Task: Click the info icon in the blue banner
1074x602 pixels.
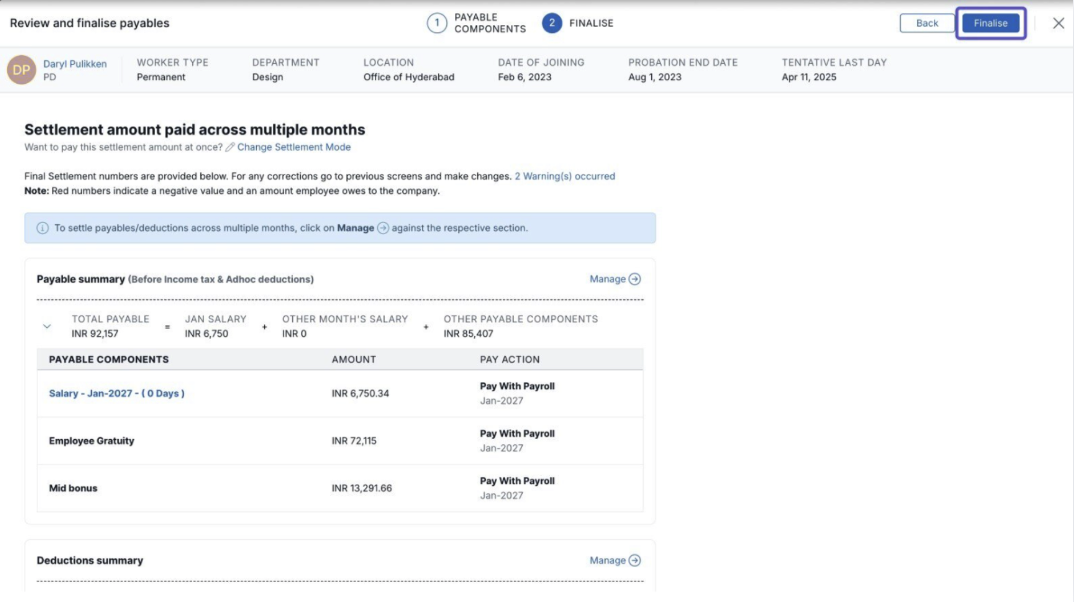Action: [x=43, y=228]
